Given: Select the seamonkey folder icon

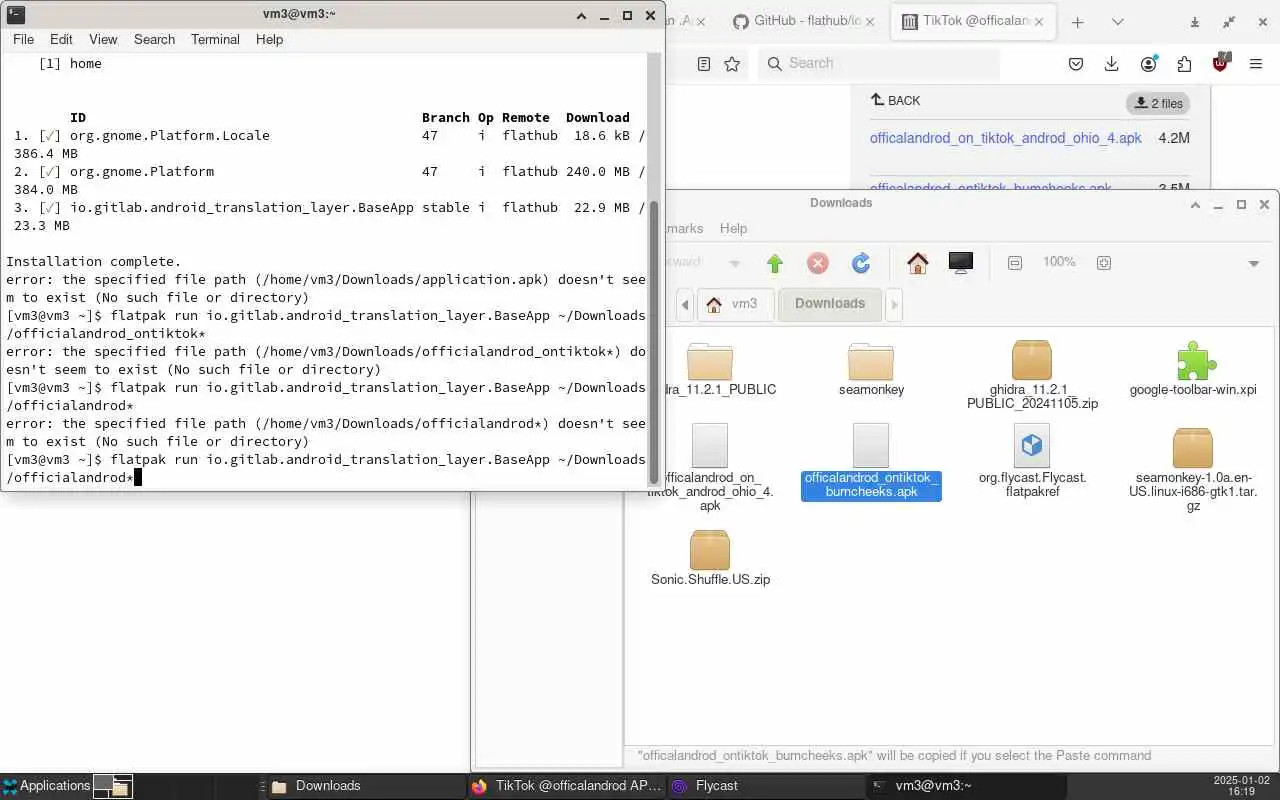Looking at the screenshot, I should click(x=871, y=360).
